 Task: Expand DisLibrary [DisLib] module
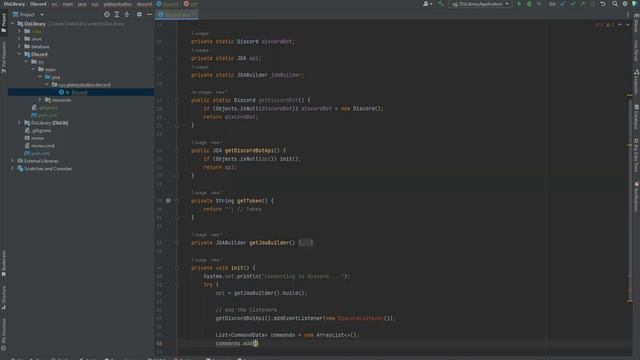coord(19,122)
